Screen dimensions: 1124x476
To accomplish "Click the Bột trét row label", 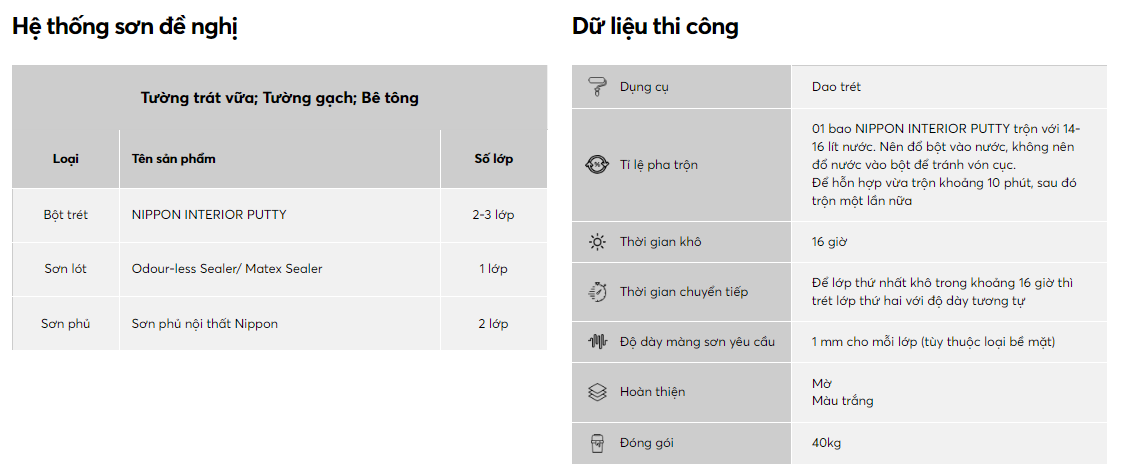I will click(66, 214).
